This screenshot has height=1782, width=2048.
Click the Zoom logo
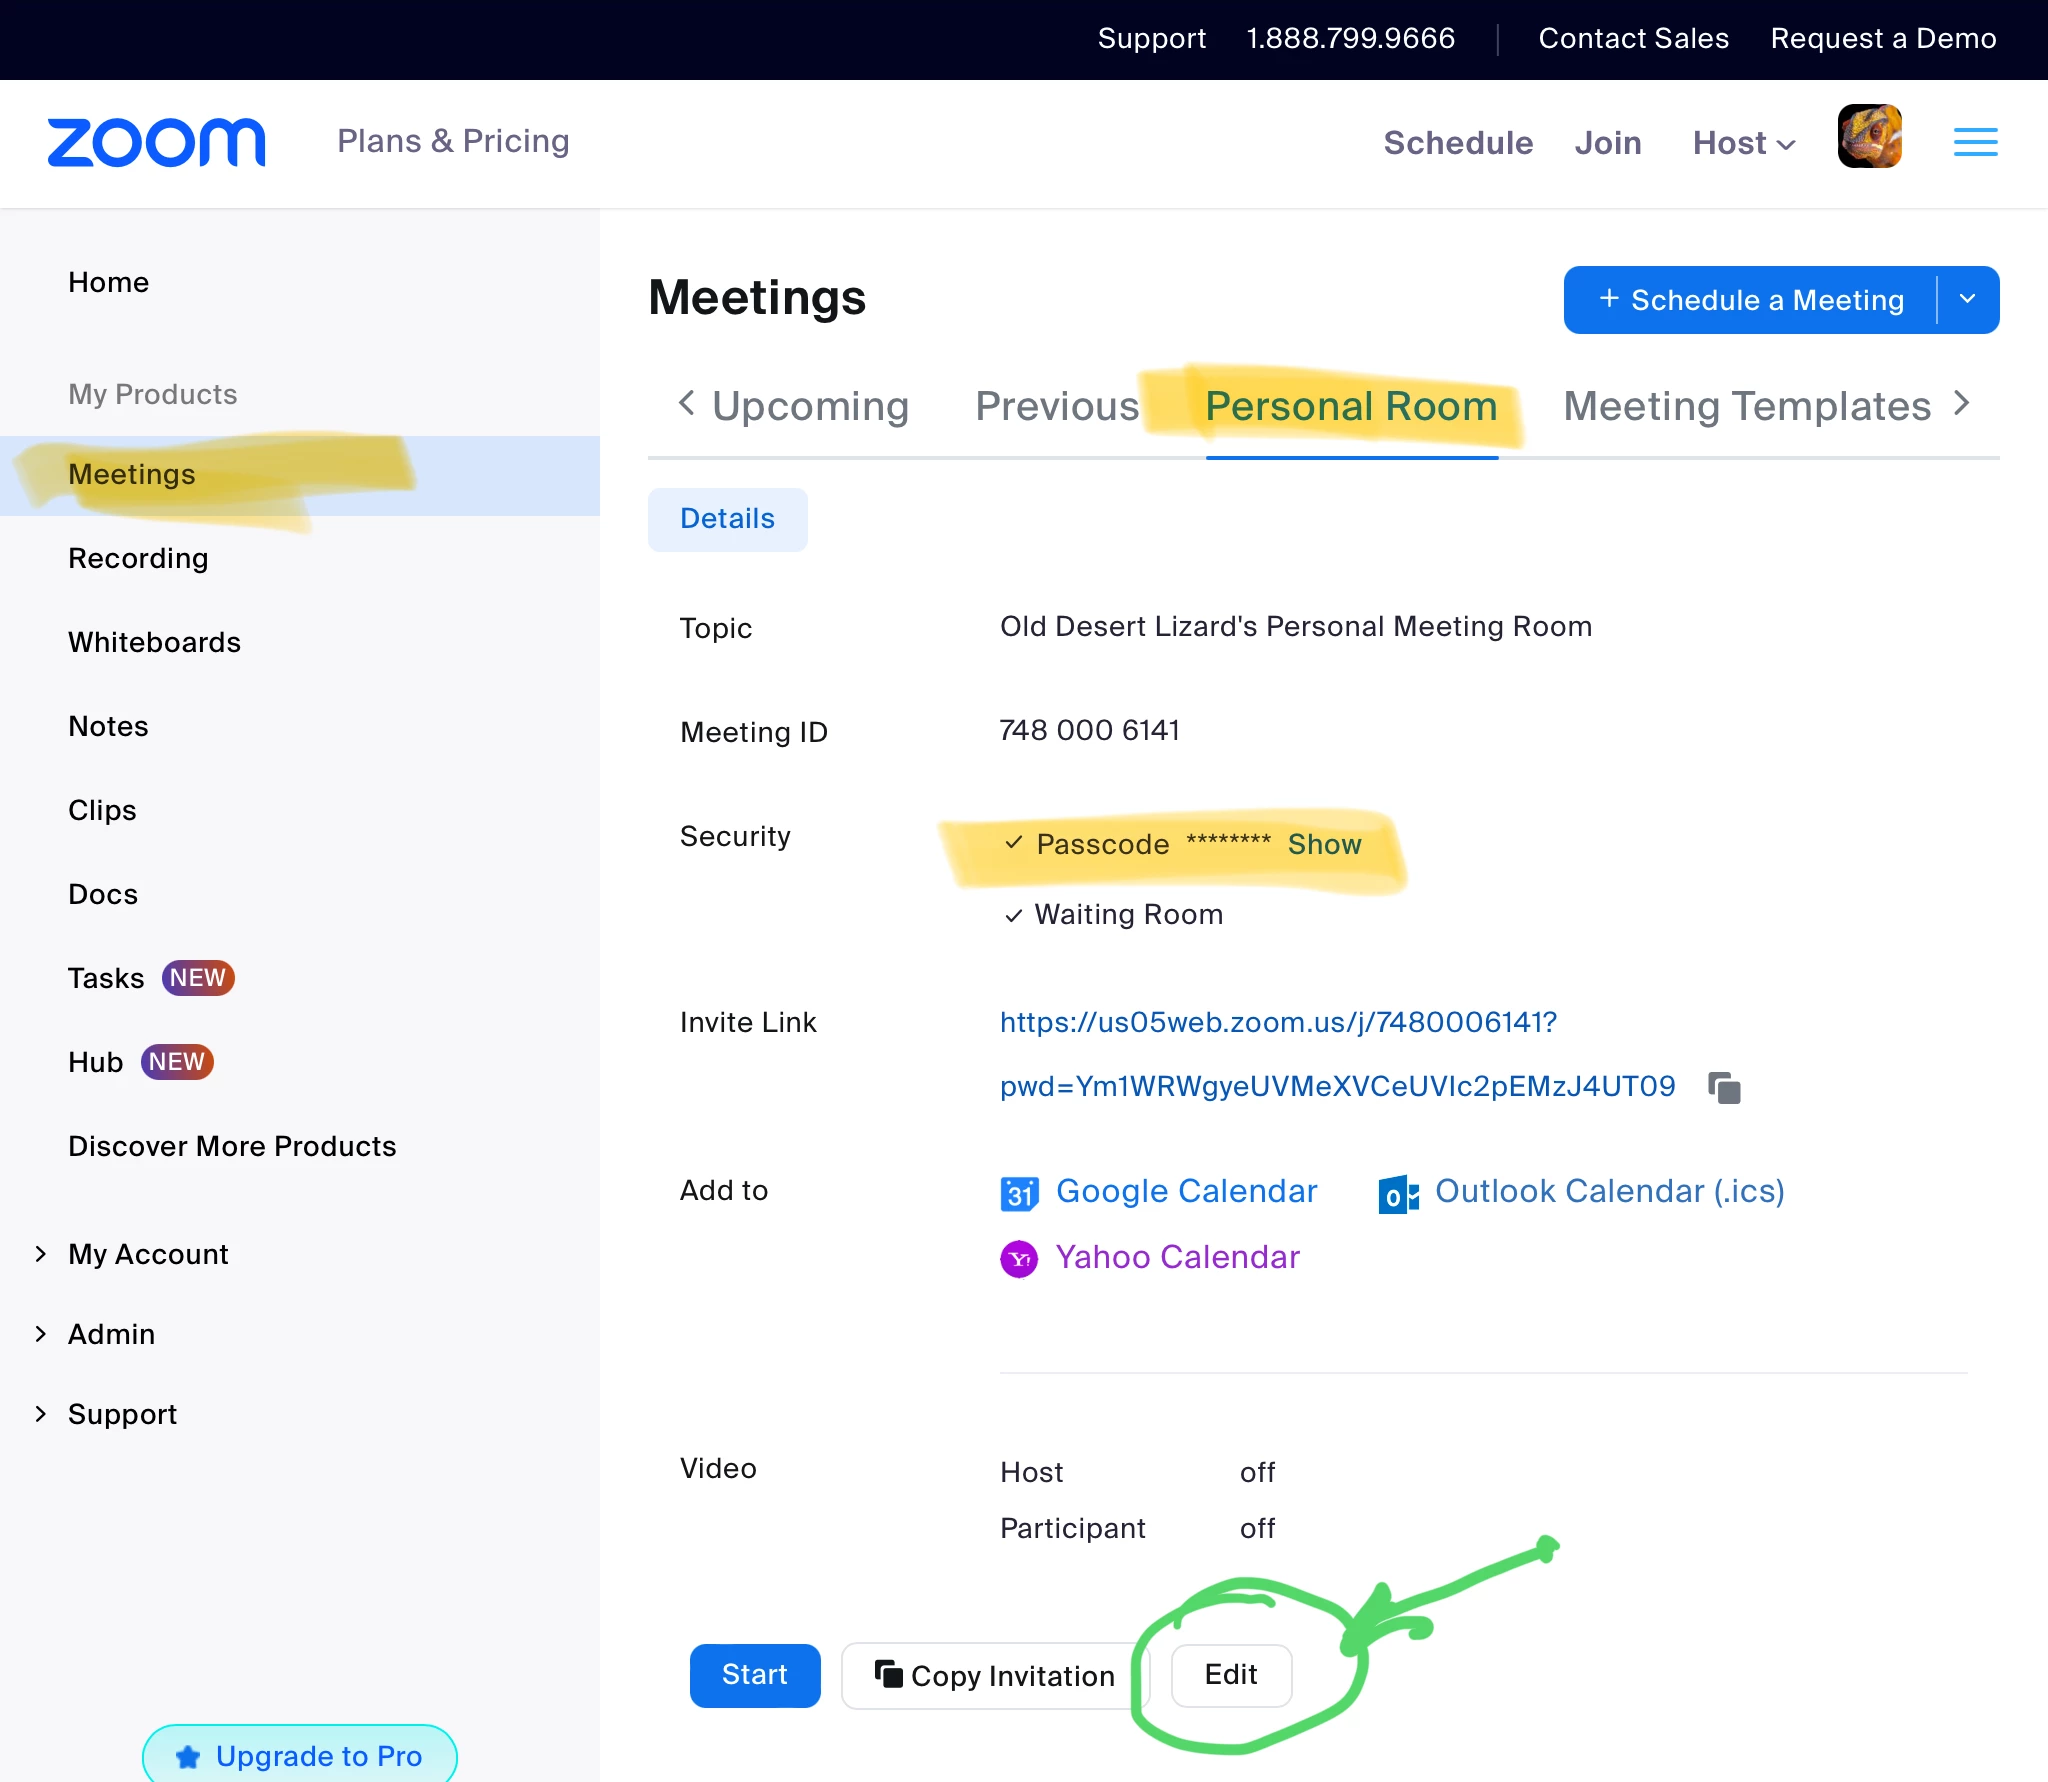[157, 142]
